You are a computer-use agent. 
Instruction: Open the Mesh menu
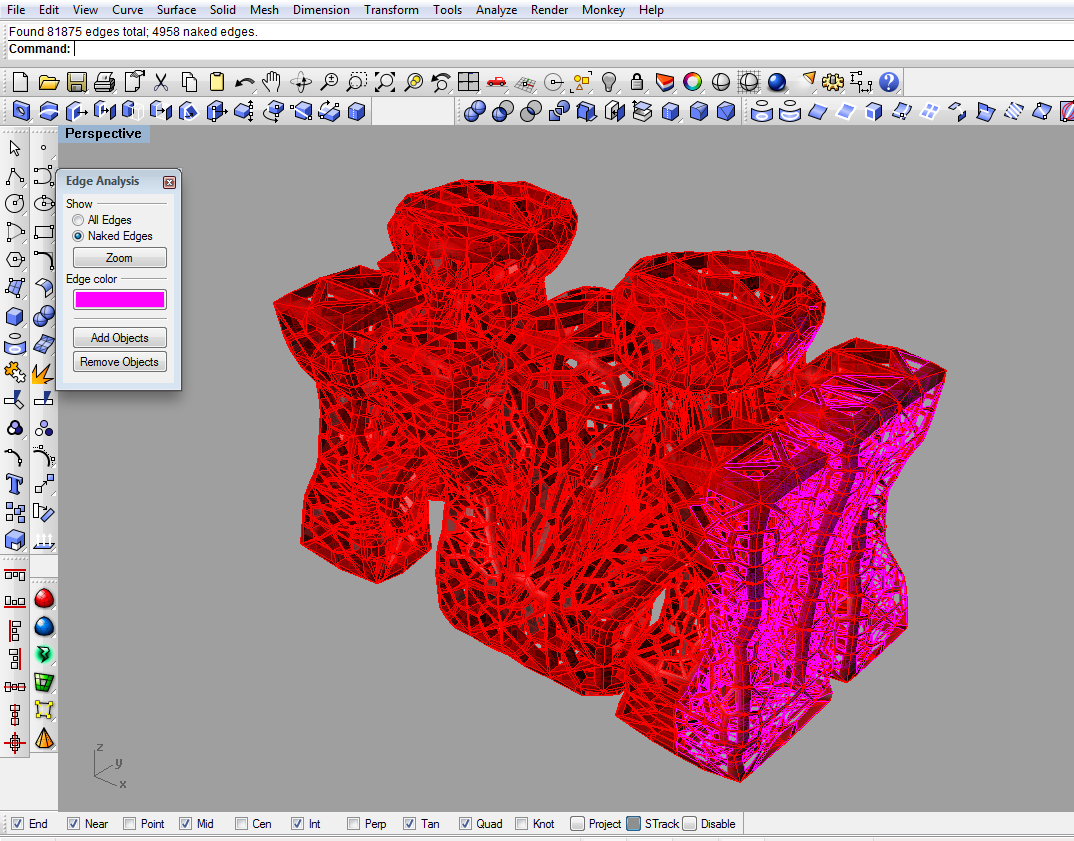pos(264,10)
